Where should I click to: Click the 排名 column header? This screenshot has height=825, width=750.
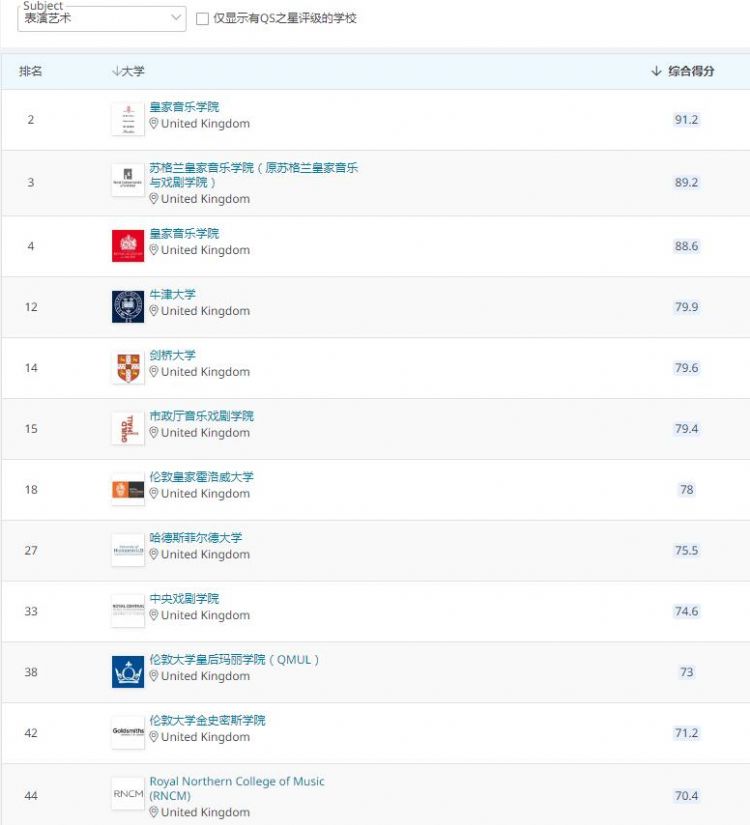(x=33, y=71)
